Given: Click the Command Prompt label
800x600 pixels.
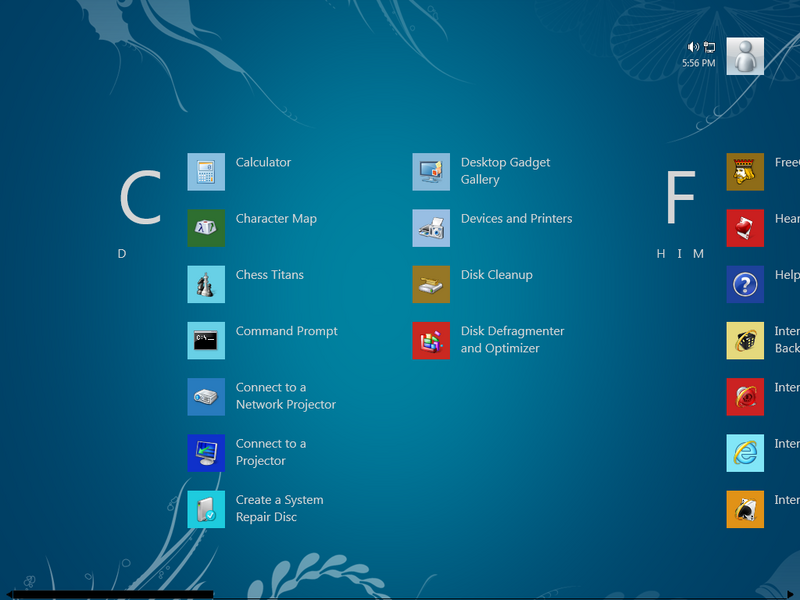Looking at the screenshot, I should pyautogui.click(x=286, y=331).
